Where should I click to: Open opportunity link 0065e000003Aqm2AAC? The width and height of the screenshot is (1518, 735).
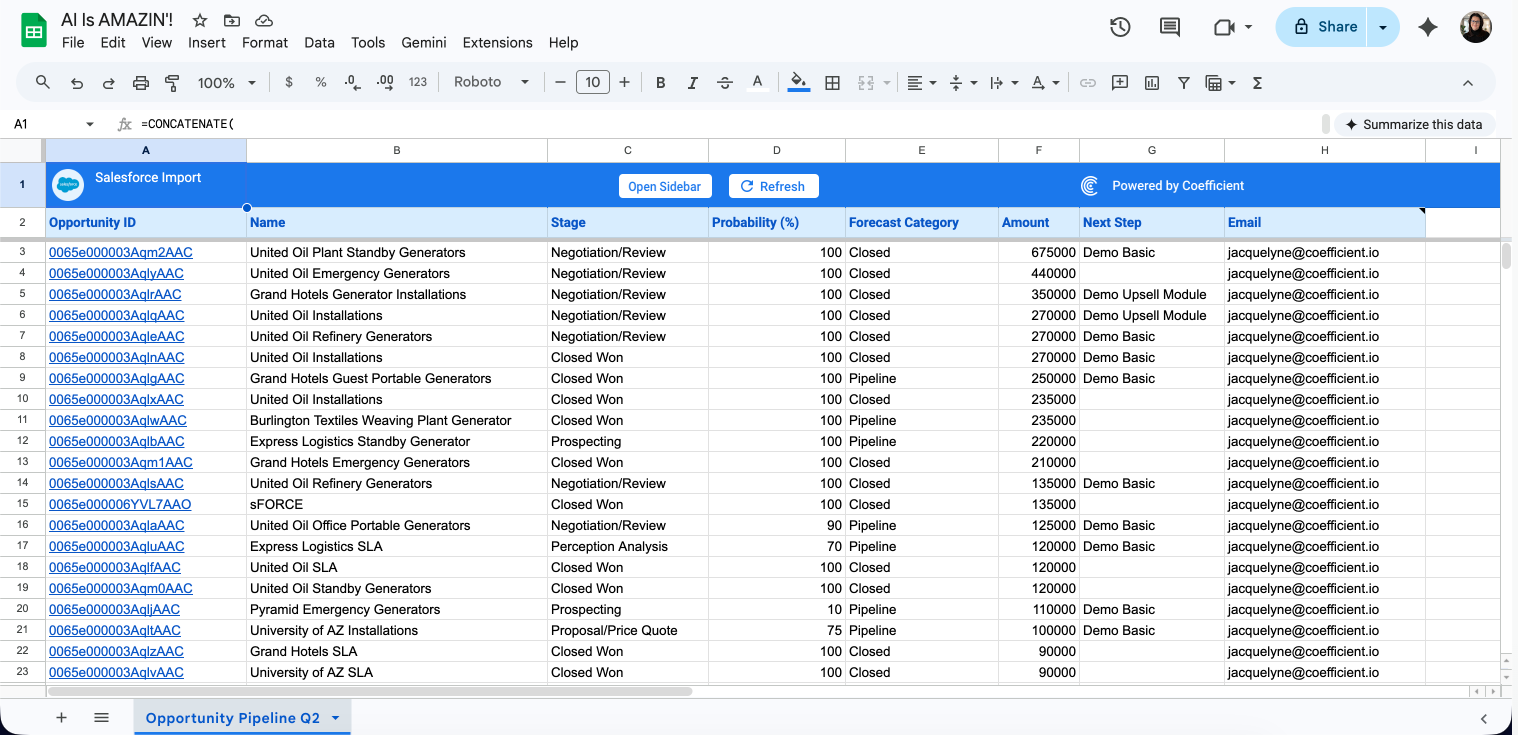coord(121,252)
